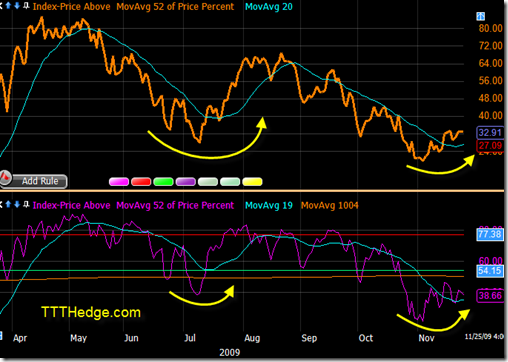Pin the top Index-Price Above indicator pane

[x=26, y=6]
